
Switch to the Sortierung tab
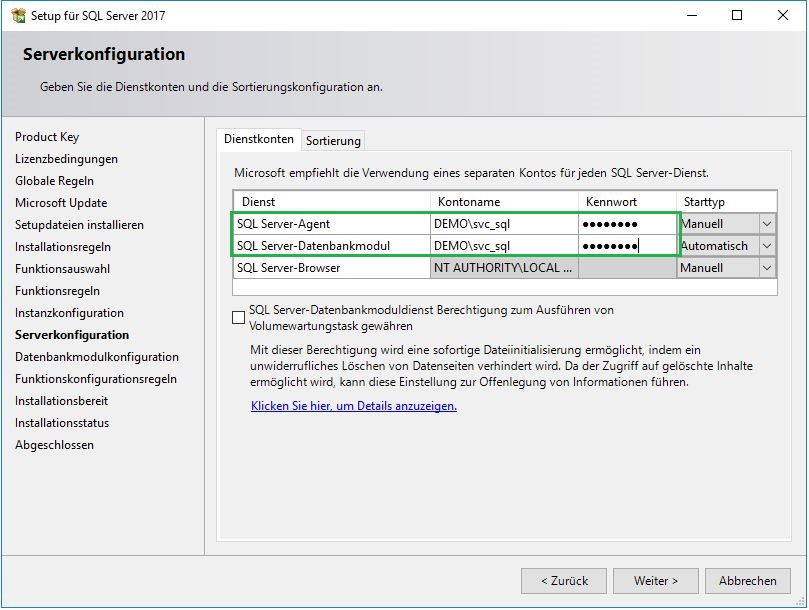tap(333, 140)
